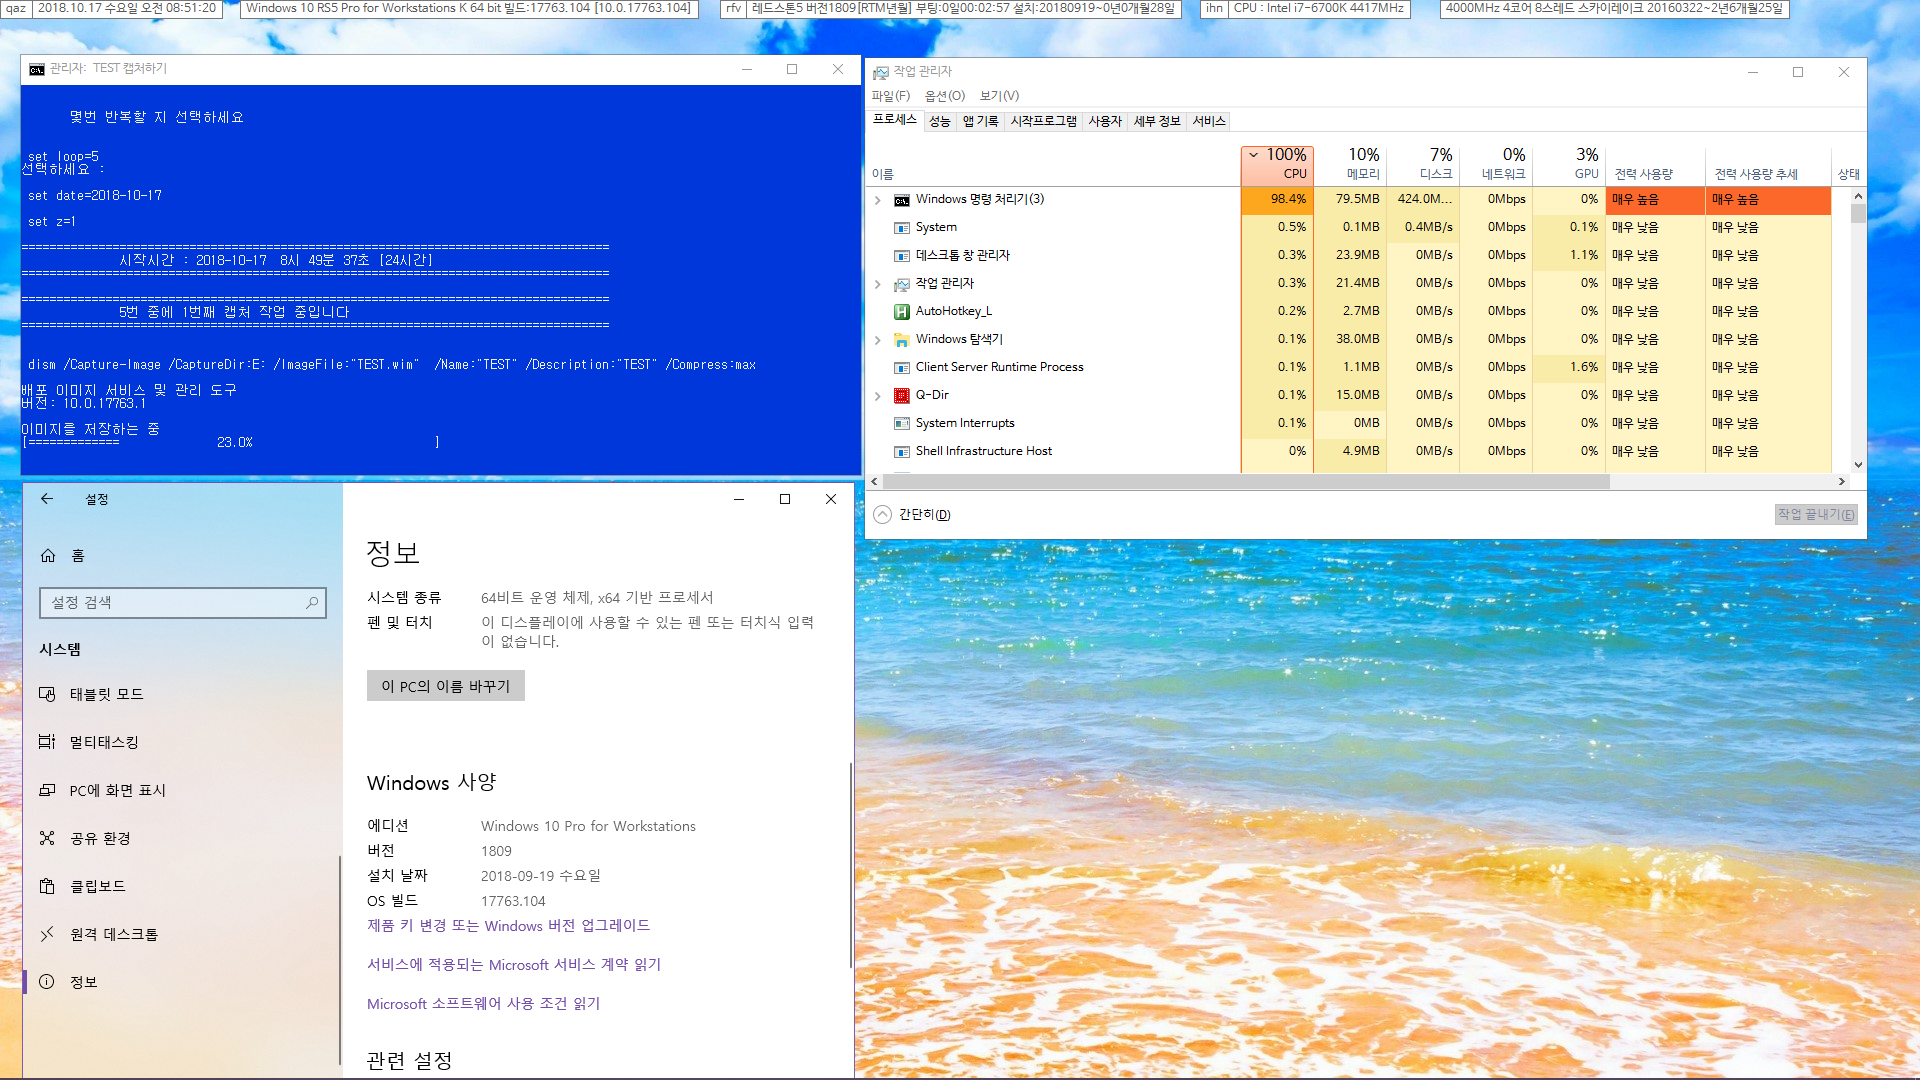Open 정보 settings page
The image size is (1920, 1080).
180,983
